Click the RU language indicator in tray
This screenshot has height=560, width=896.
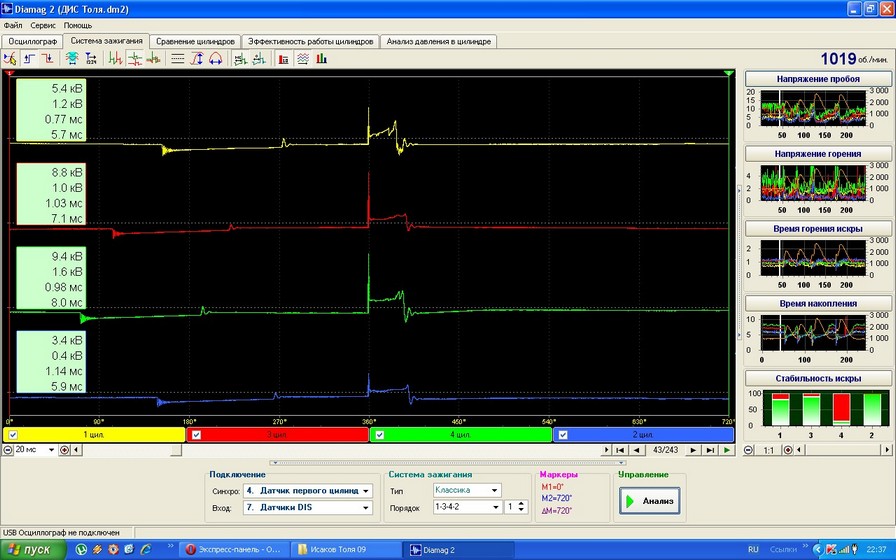753,550
